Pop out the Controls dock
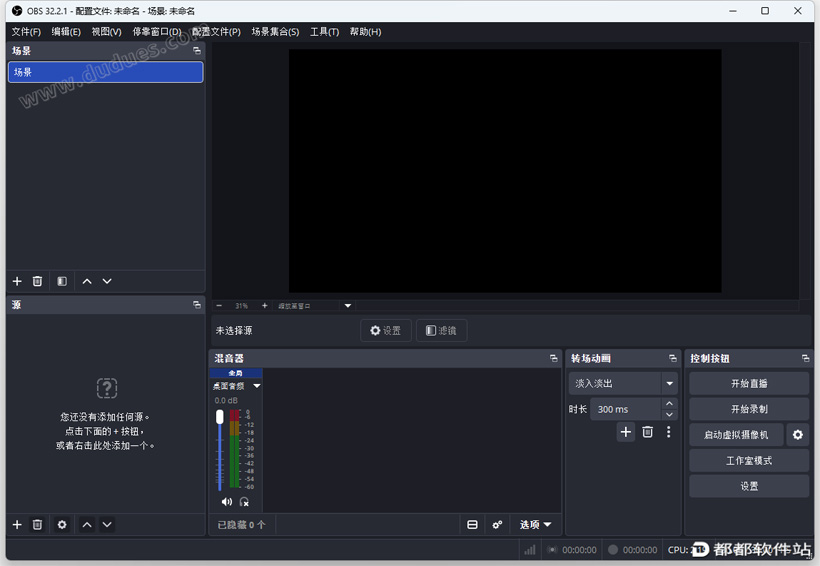Viewport: 820px width, 566px height. coord(805,358)
